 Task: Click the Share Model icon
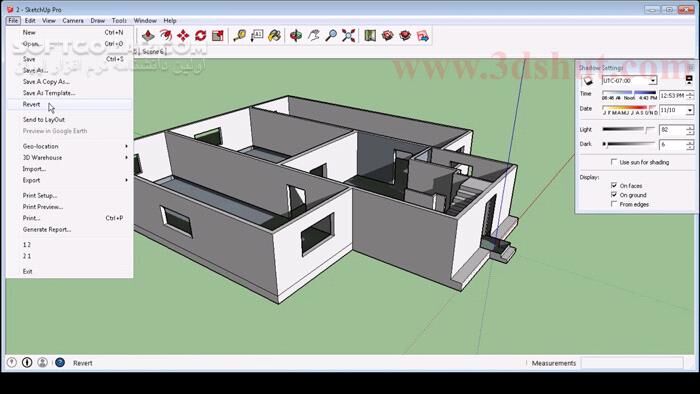point(405,36)
